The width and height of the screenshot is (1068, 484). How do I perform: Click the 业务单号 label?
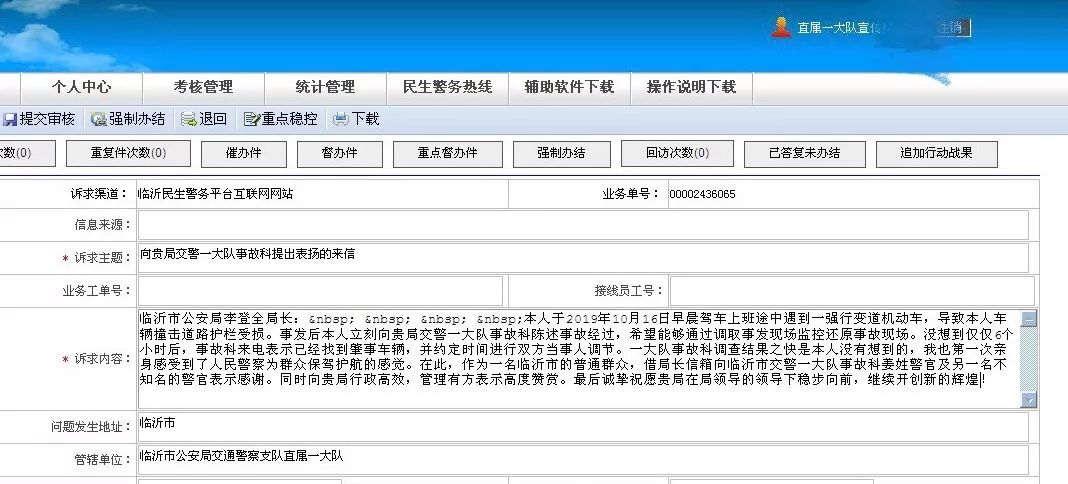[x=631, y=193]
